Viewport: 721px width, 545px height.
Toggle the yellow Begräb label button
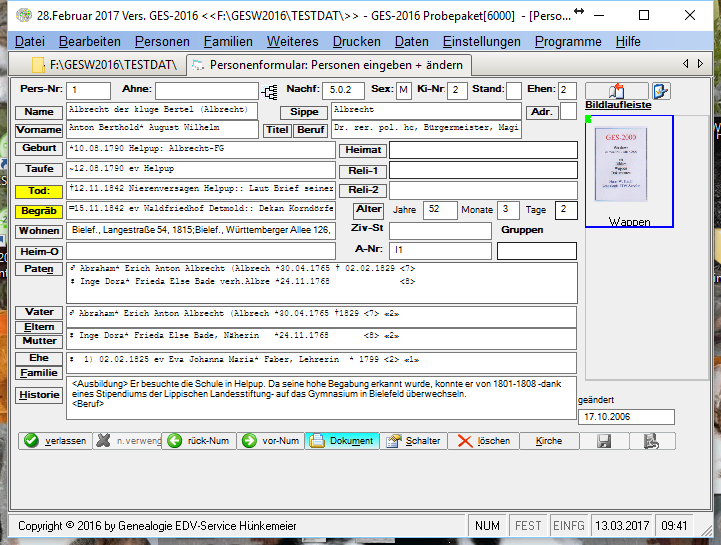click(39, 211)
